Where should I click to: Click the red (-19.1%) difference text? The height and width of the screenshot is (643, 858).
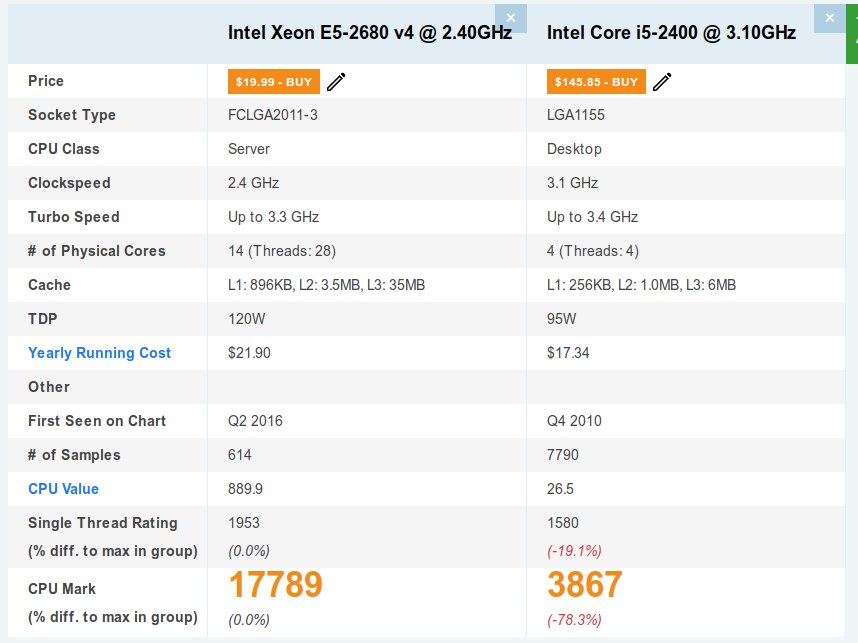click(x=574, y=551)
